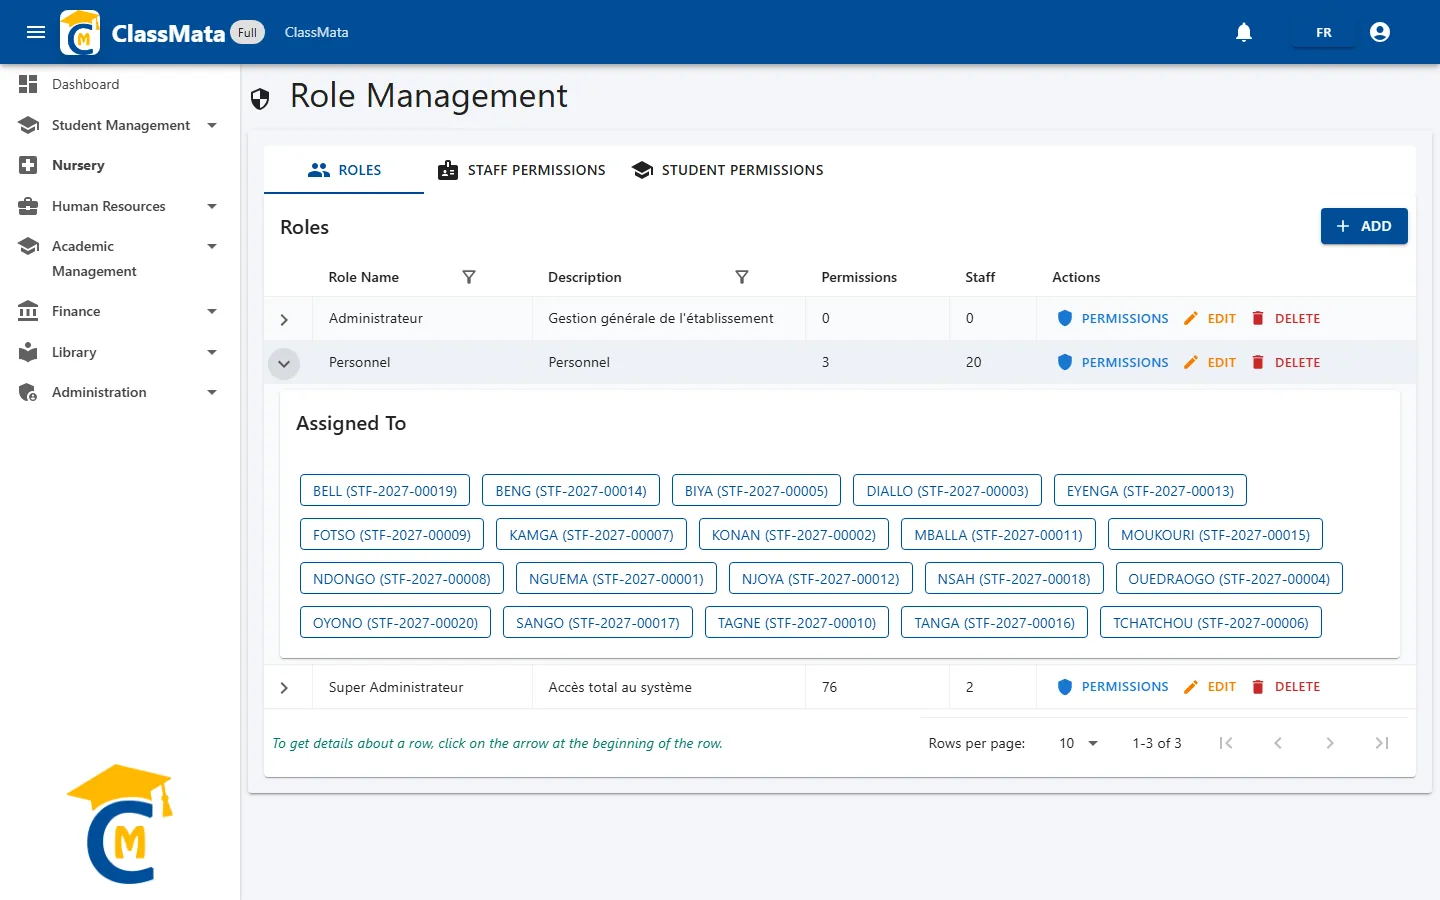The width and height of the screenshot is (1440, 900).
Task: Switch to Staff Permissions tab
Action: click(522, 170)
